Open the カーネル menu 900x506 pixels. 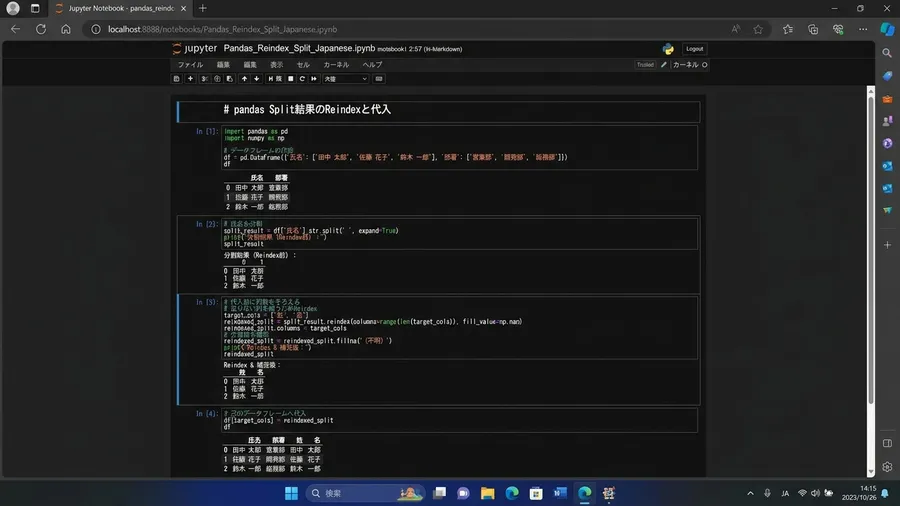click(336, 65)
